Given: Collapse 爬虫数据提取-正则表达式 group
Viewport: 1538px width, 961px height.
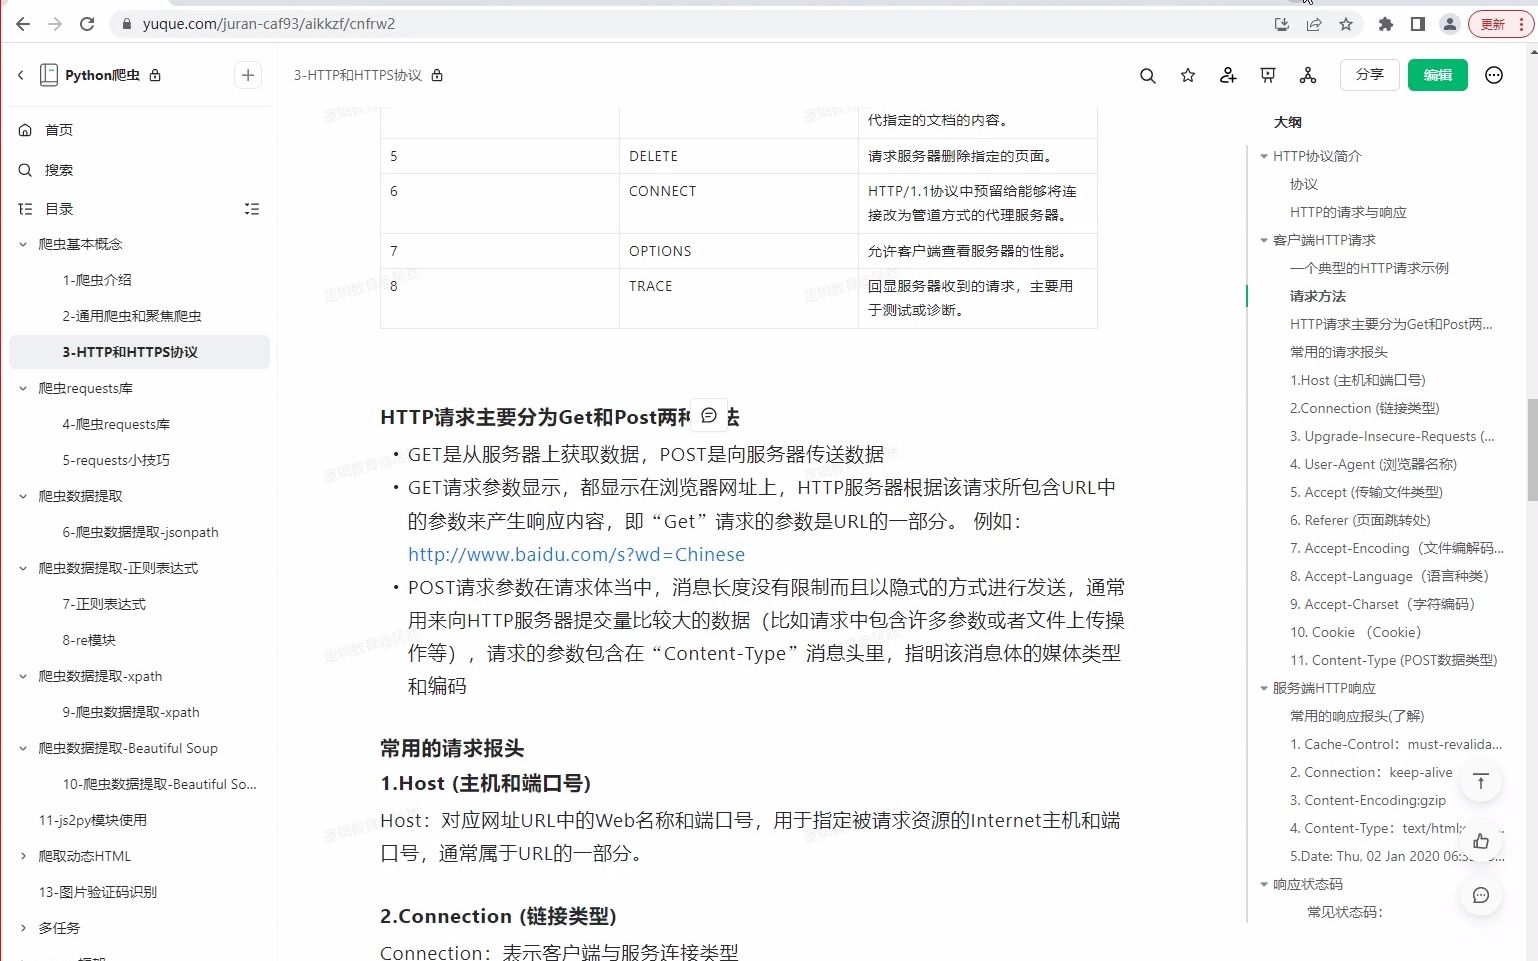Looking at the screenshot, I should [23, 568].
